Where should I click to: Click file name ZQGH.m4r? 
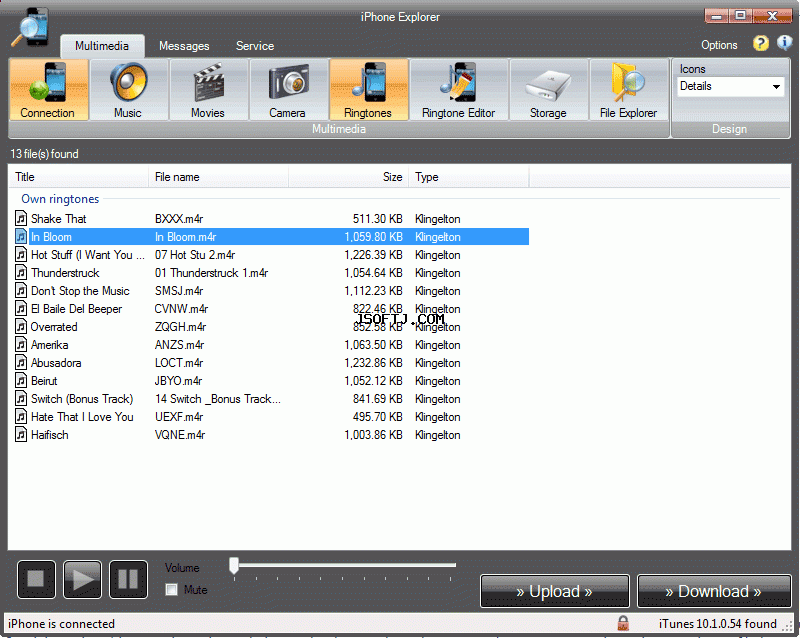point(181,327)
